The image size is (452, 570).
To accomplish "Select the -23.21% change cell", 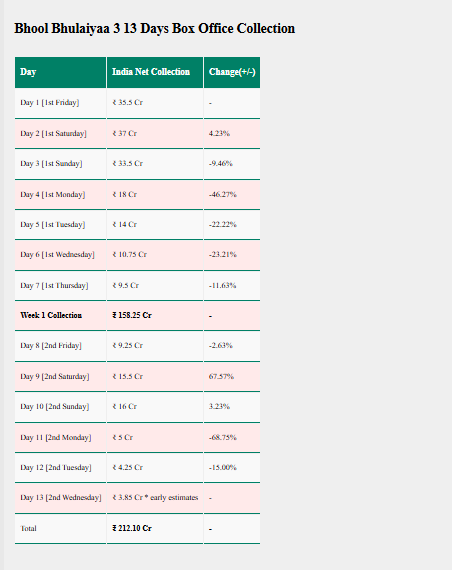I will 232,255.
